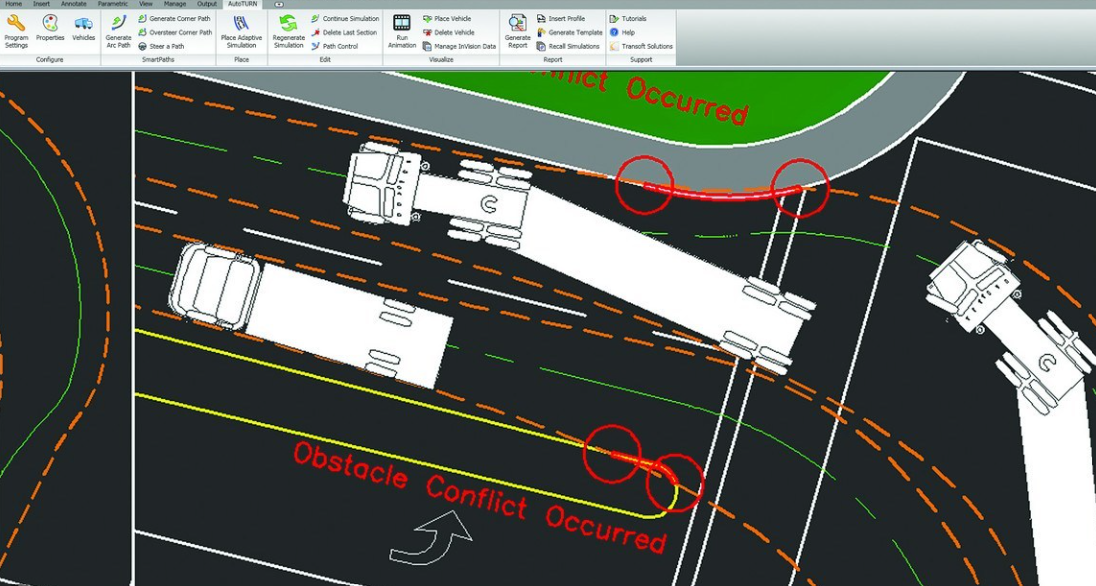Viewport: 1096px width, 586px height.
Task: Select Oversteer Corner Path
Action: pos(180,31)
